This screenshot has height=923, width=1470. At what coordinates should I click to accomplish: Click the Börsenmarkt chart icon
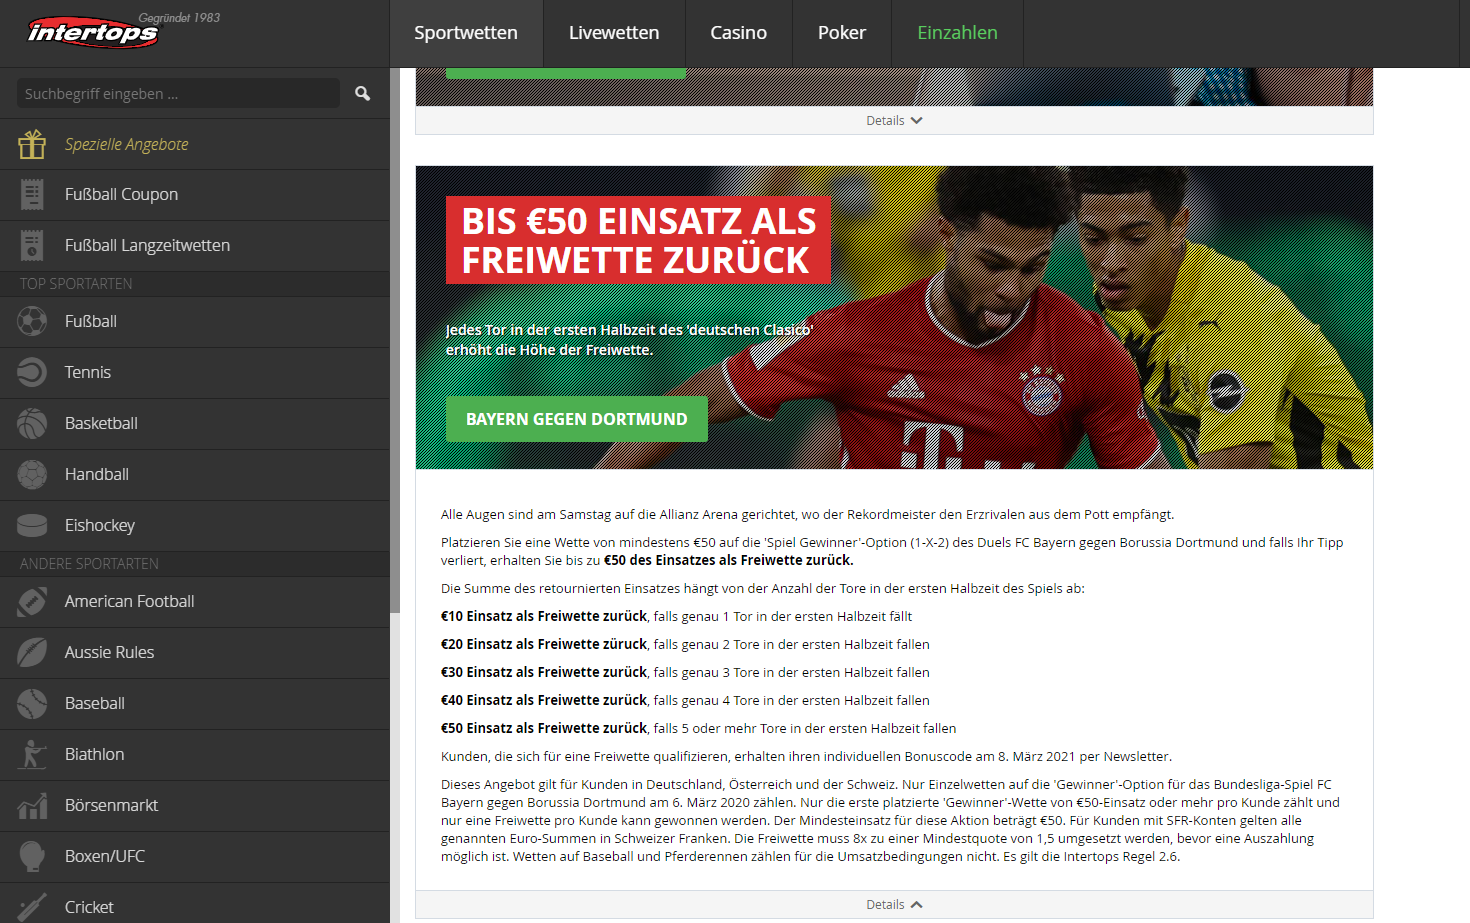[32, 805]
